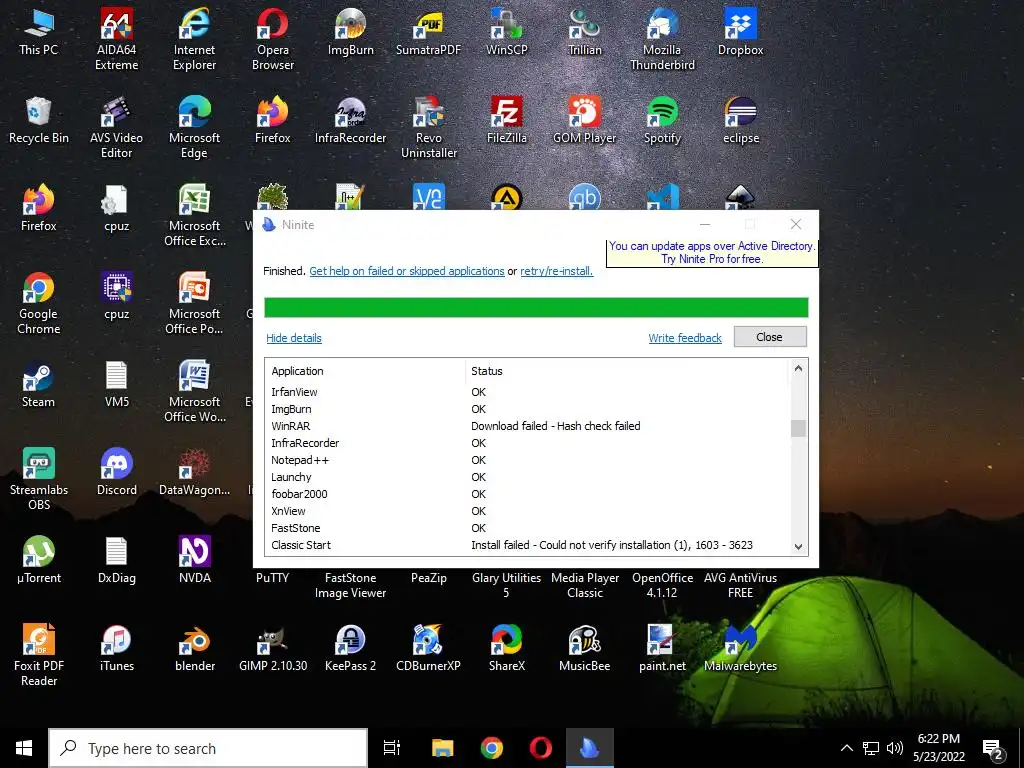Select the eclipse desktop icon
This screenshot has height=768, width=1024.
(x=741, y=120)
